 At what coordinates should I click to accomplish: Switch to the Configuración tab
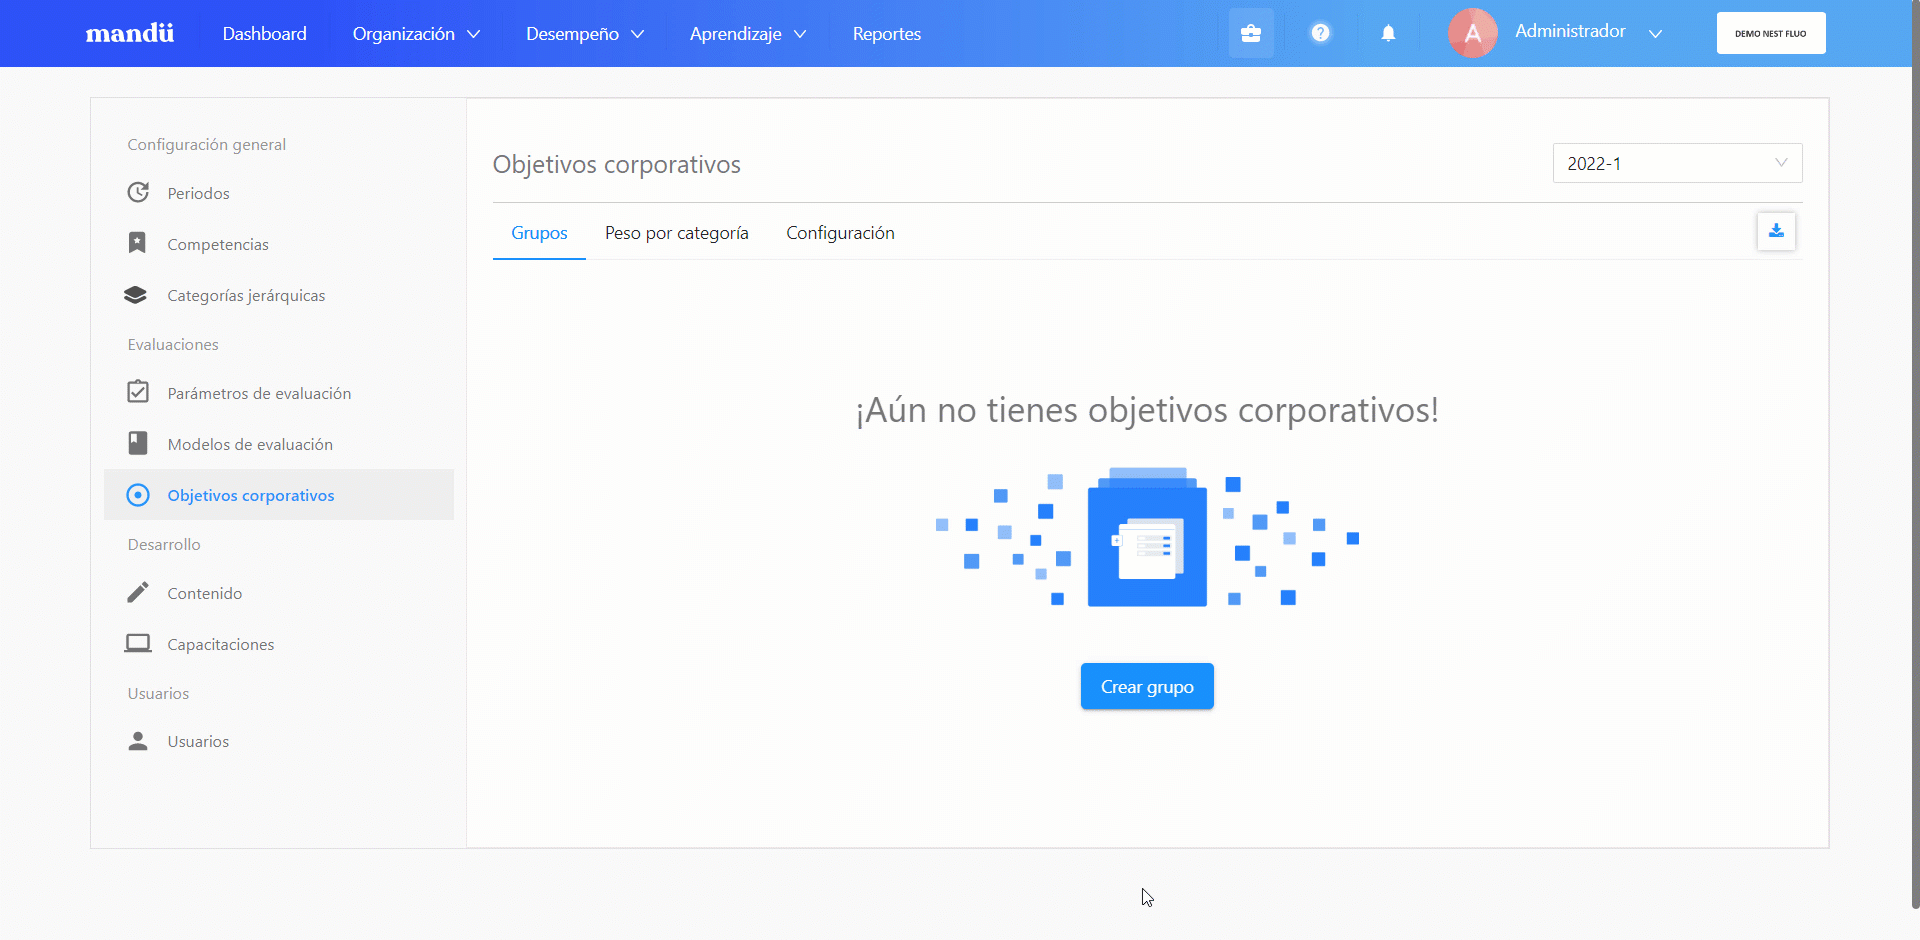click(x=840, y=233)
